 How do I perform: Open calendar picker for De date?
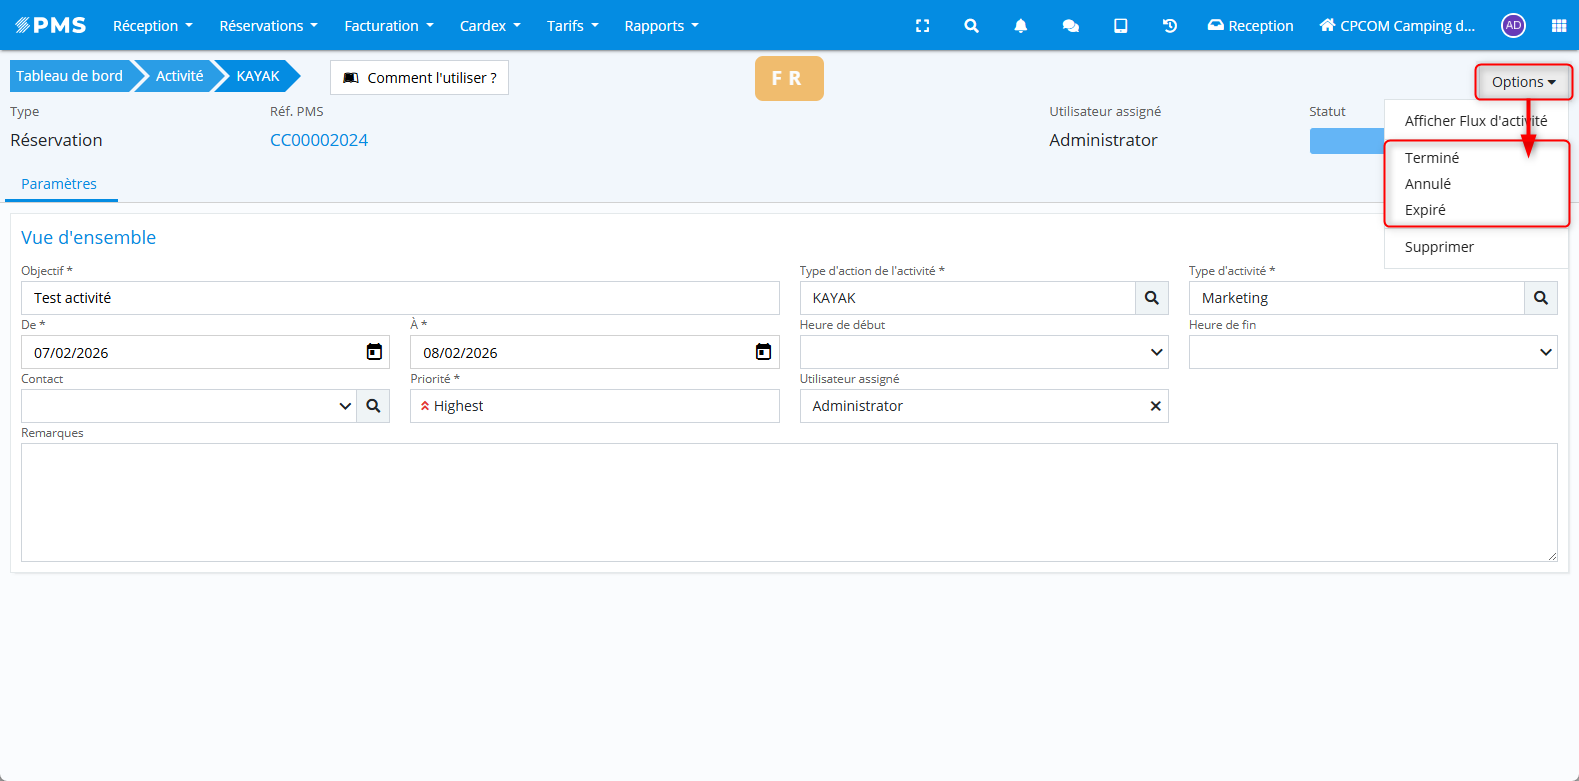[x=374, y=352]
